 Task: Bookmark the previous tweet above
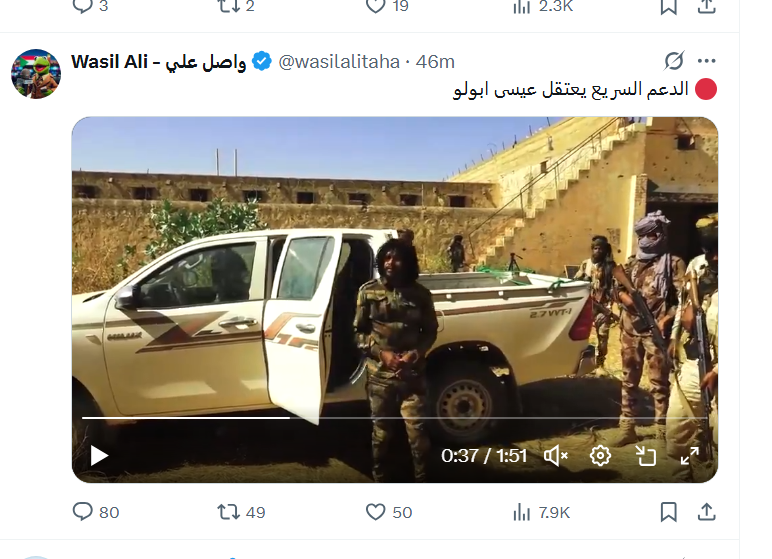[668, 6]
